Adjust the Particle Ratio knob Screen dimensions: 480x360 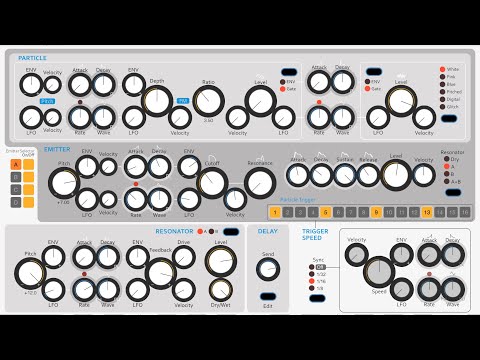click(209, 101)
